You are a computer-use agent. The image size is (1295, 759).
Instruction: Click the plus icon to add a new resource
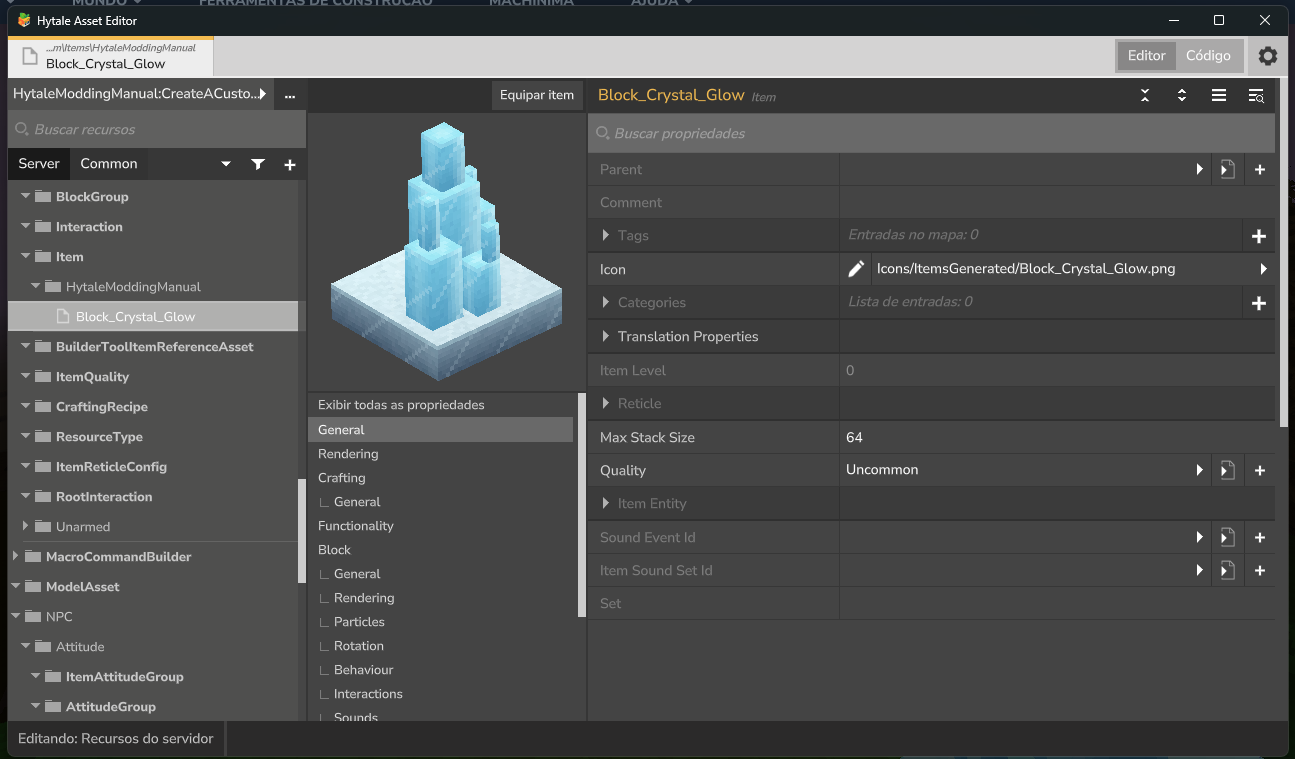point(289,164)
